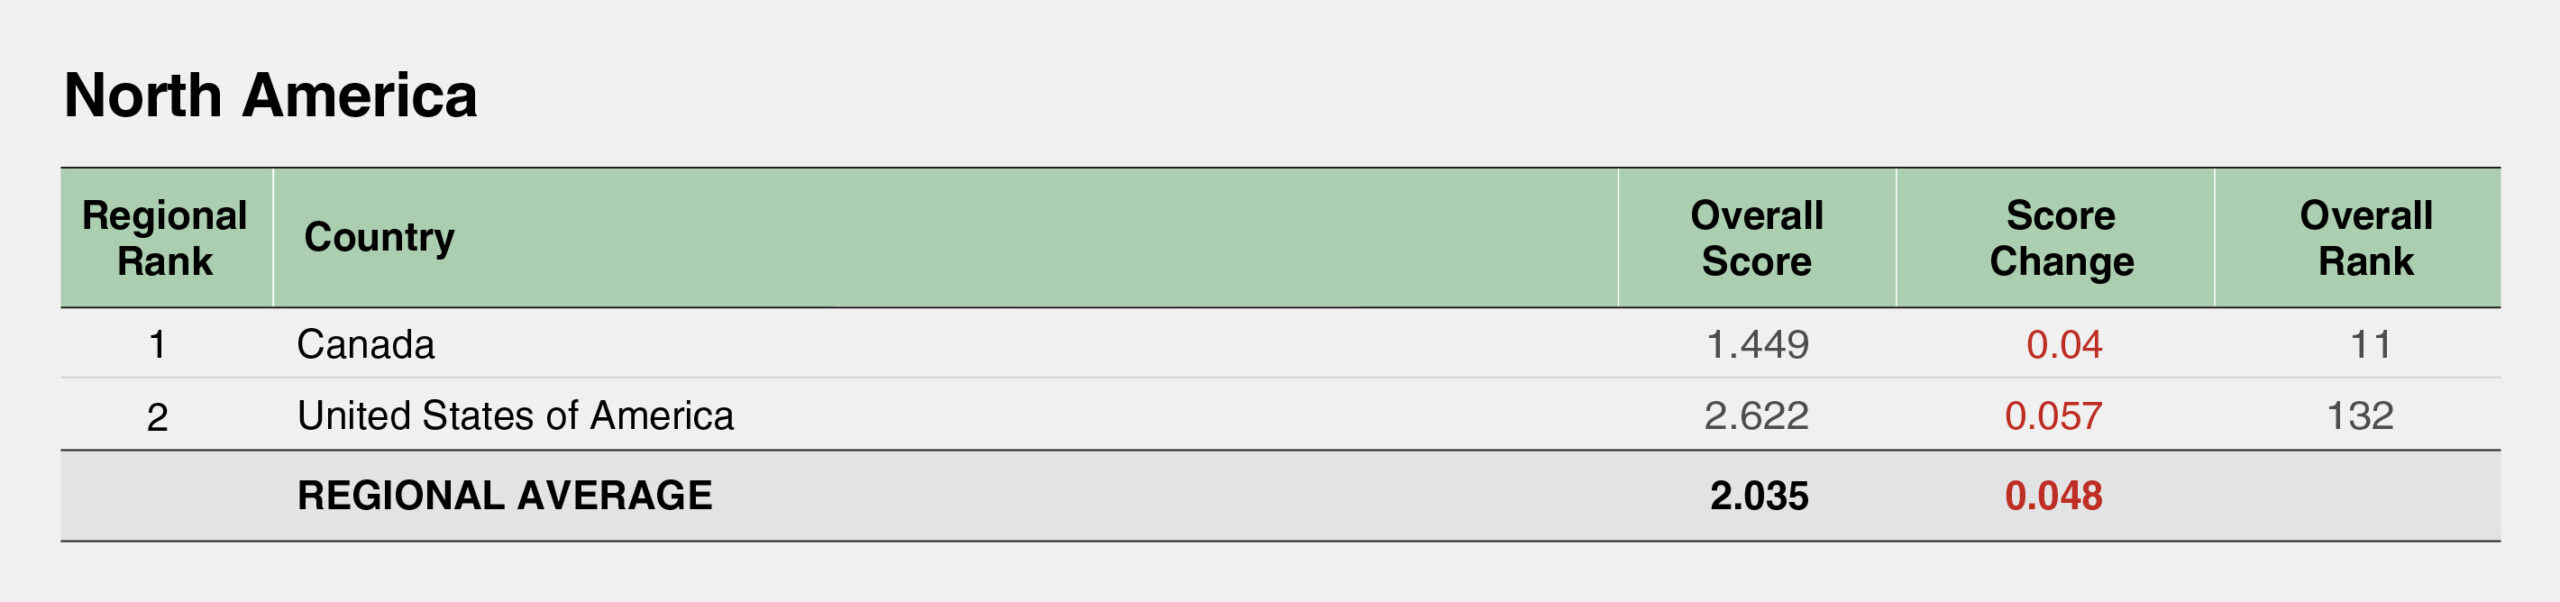Screen dimensions: 2560x602
Task: Click the Score Change column header
Action: coord(2061,238)
